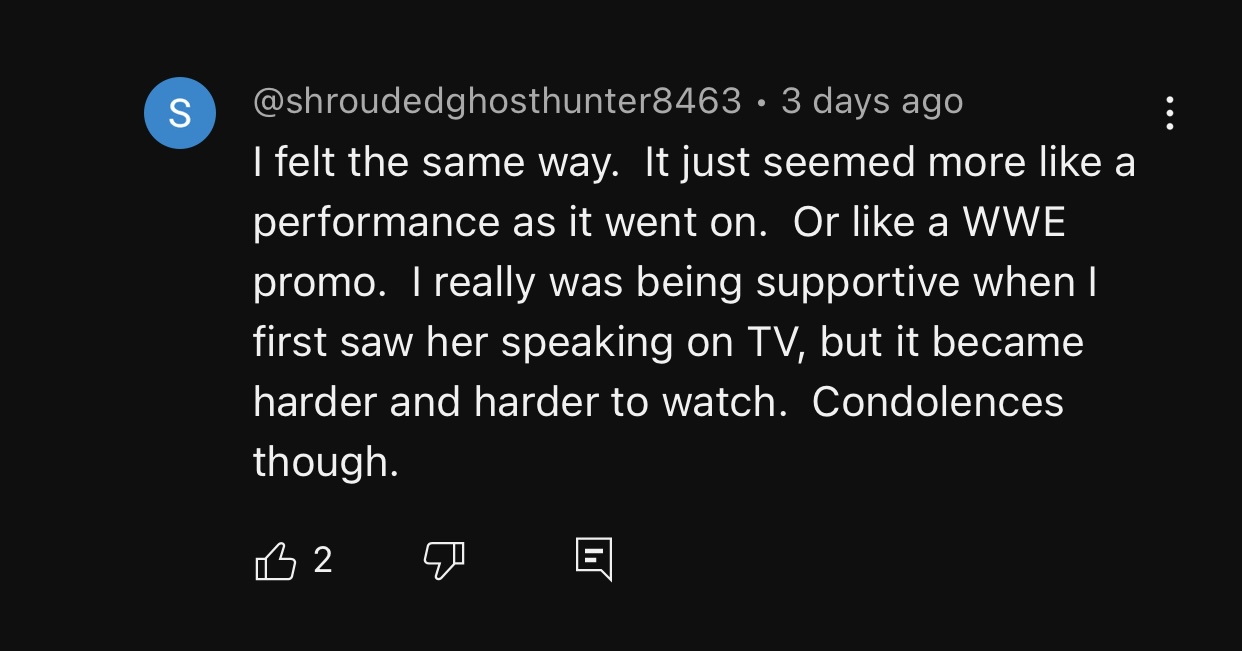
Task: Reply to the comment via reply icon
Action: click(x=593, y=560)
